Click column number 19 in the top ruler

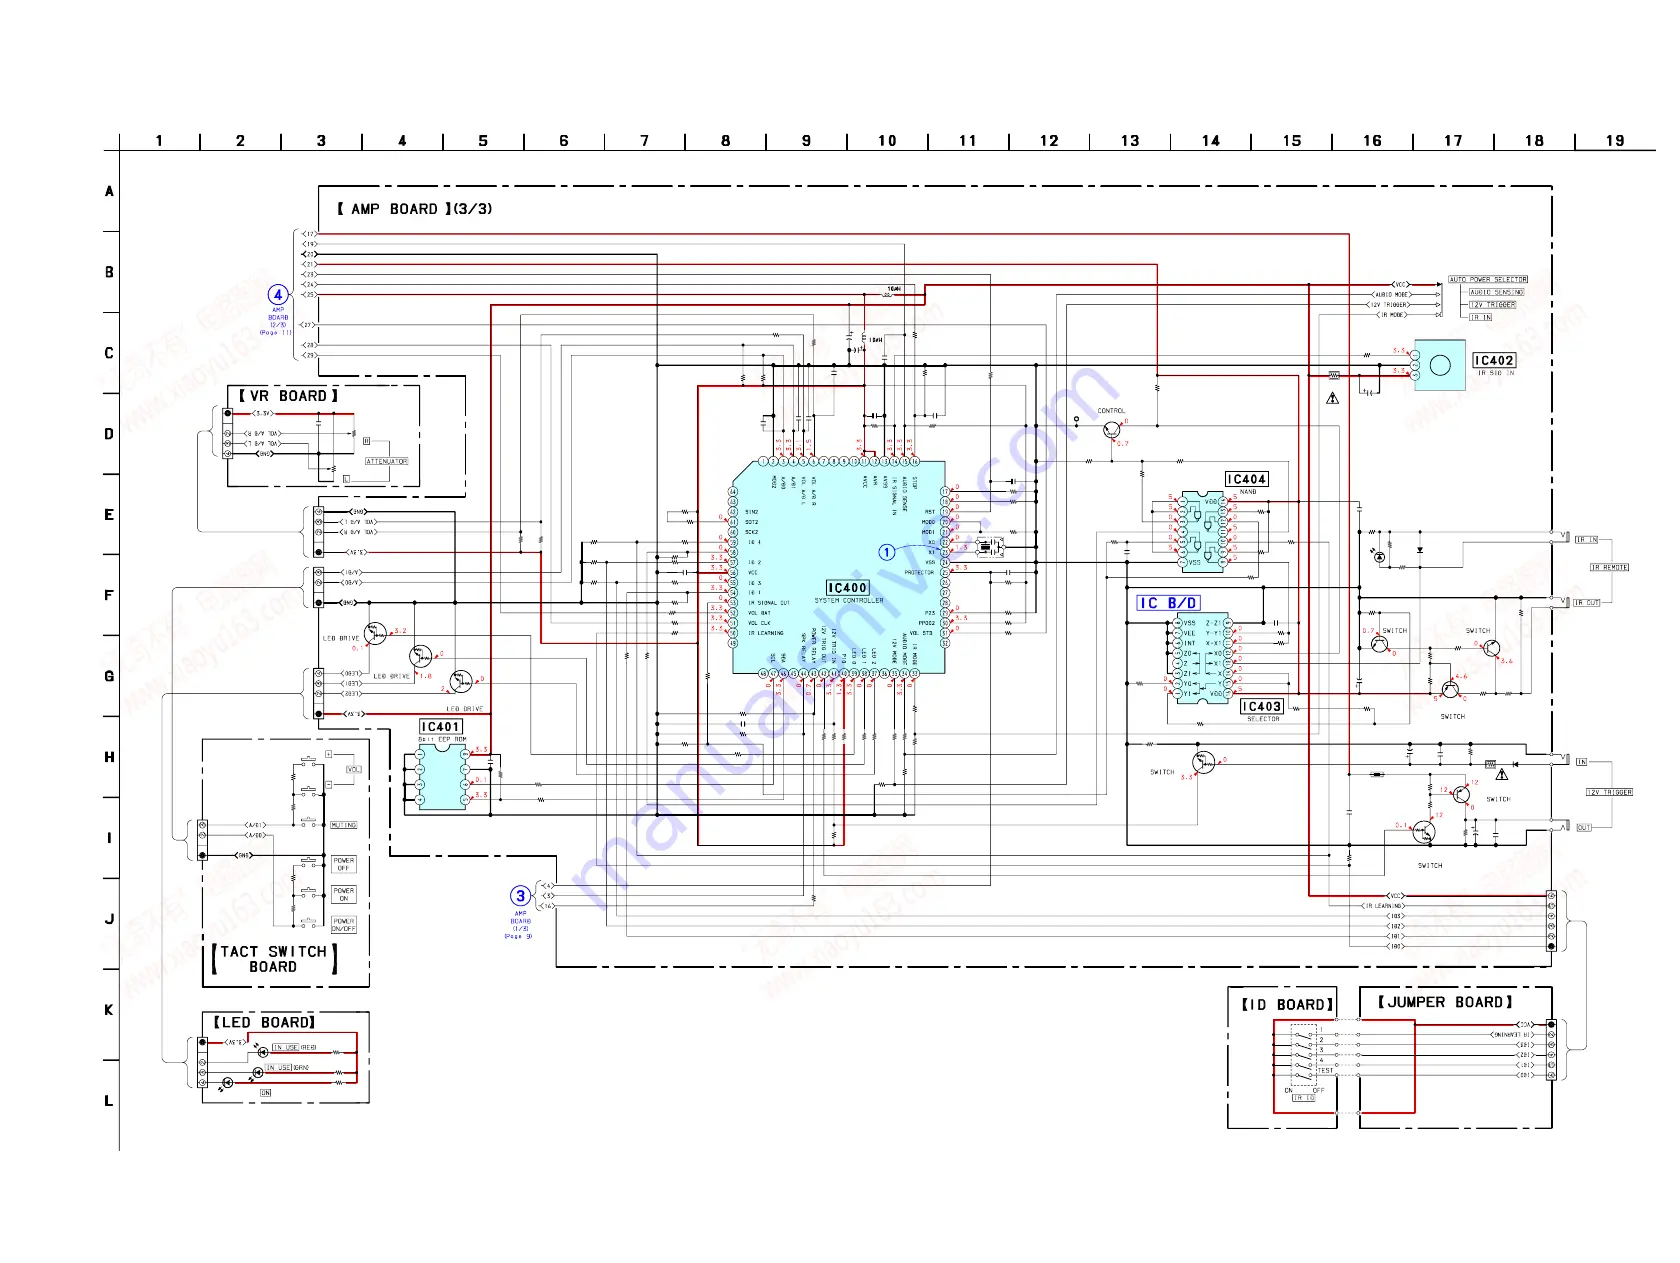[x=1615, y=141]
